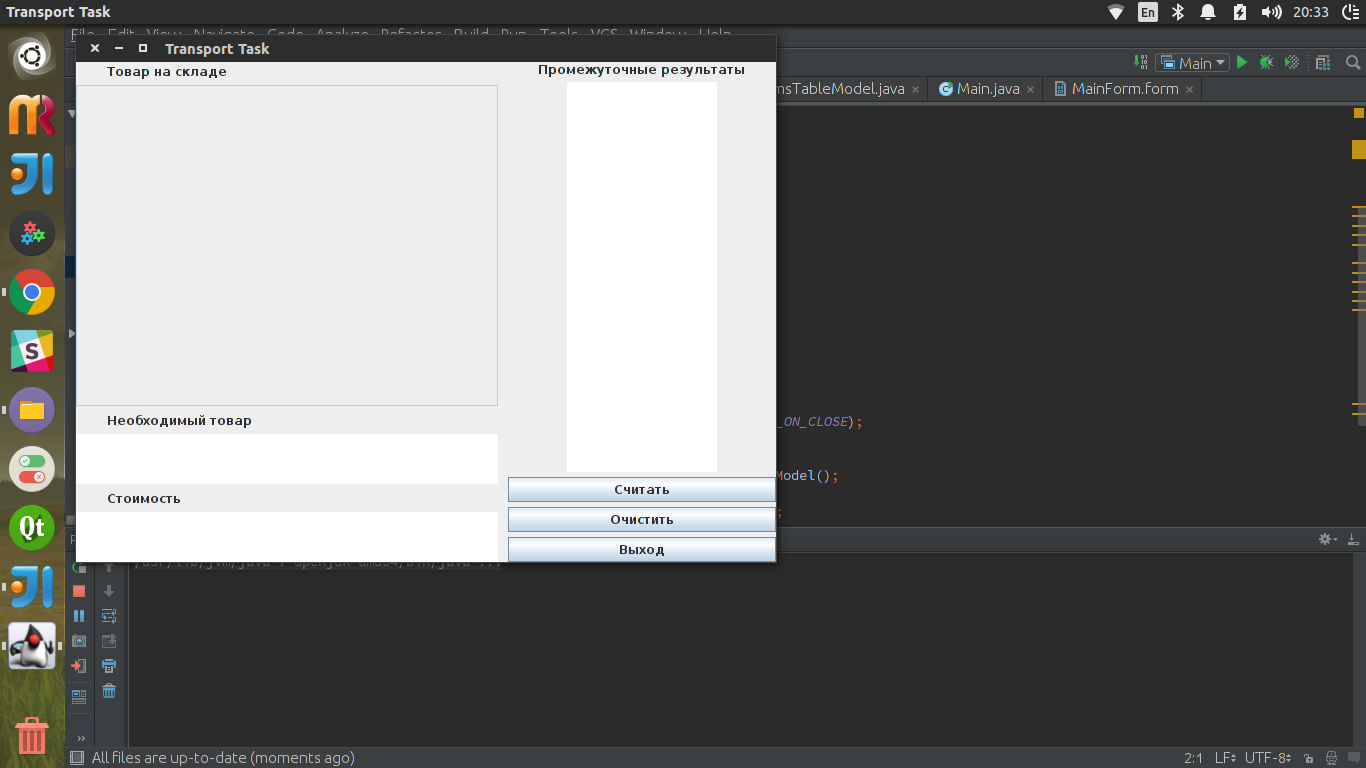Image resolution: width=1366 pixels, height=768 pixels.
Task: Click the yellow warning marker on the editor stripe
Action: [1359, 150]
